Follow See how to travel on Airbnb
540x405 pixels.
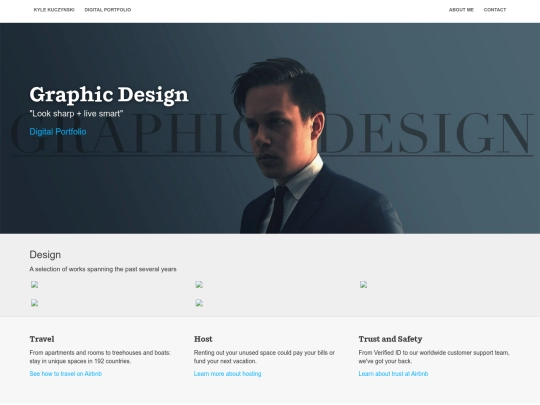tap(66, 374)
